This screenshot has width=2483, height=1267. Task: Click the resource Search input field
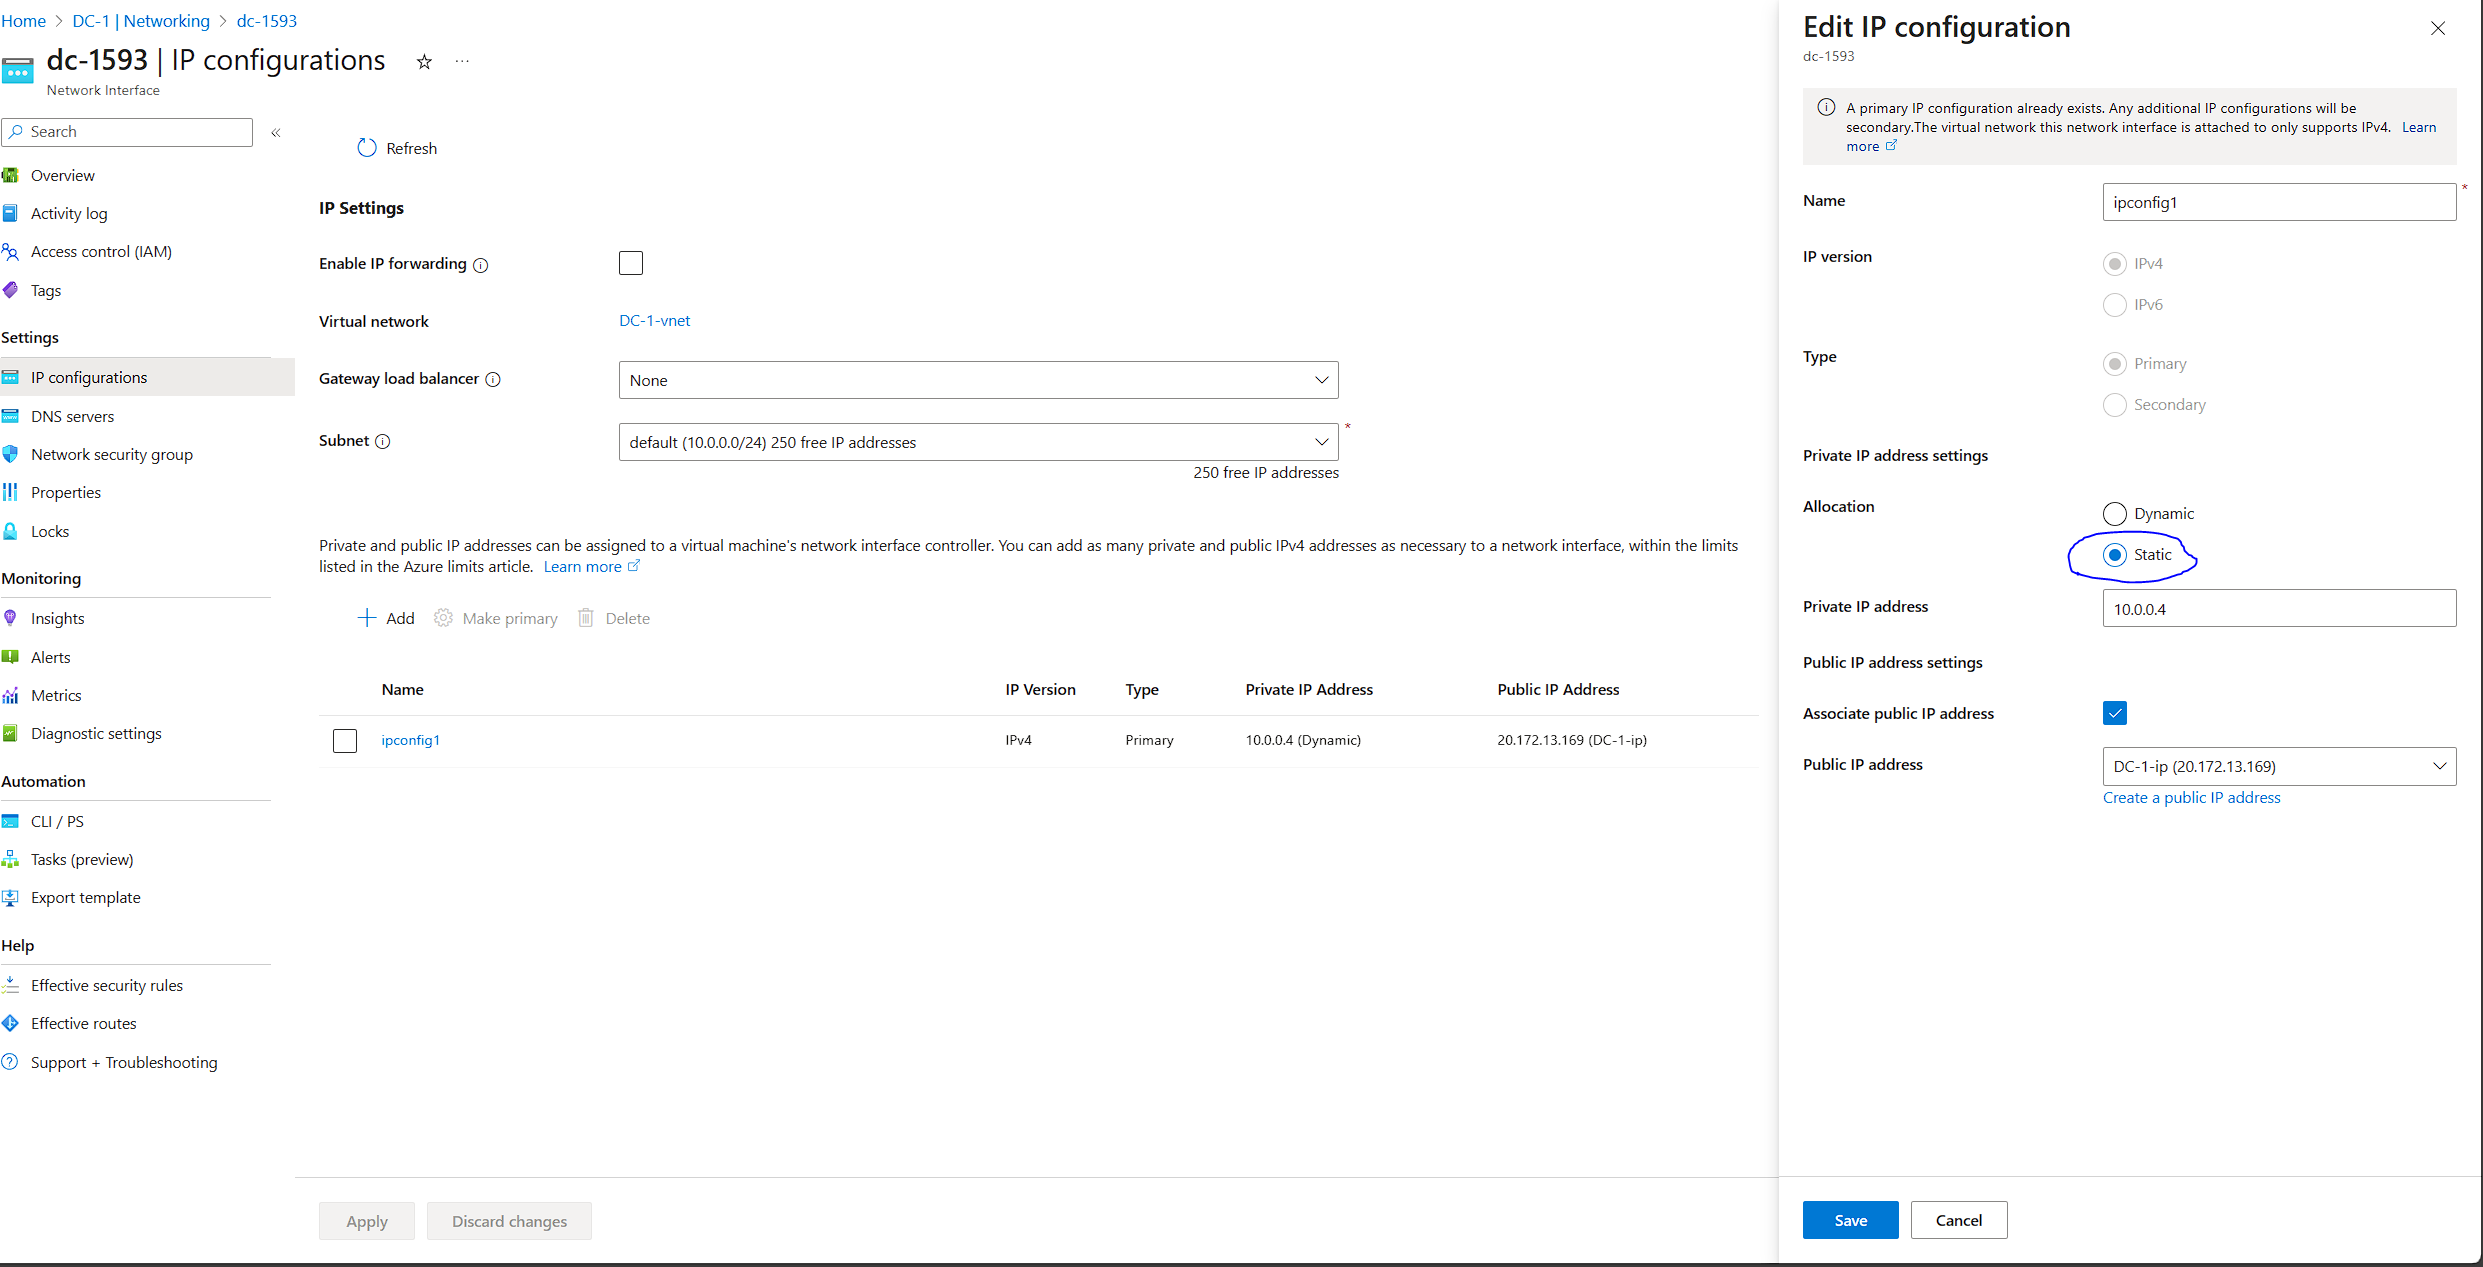(x=127, y=131)
